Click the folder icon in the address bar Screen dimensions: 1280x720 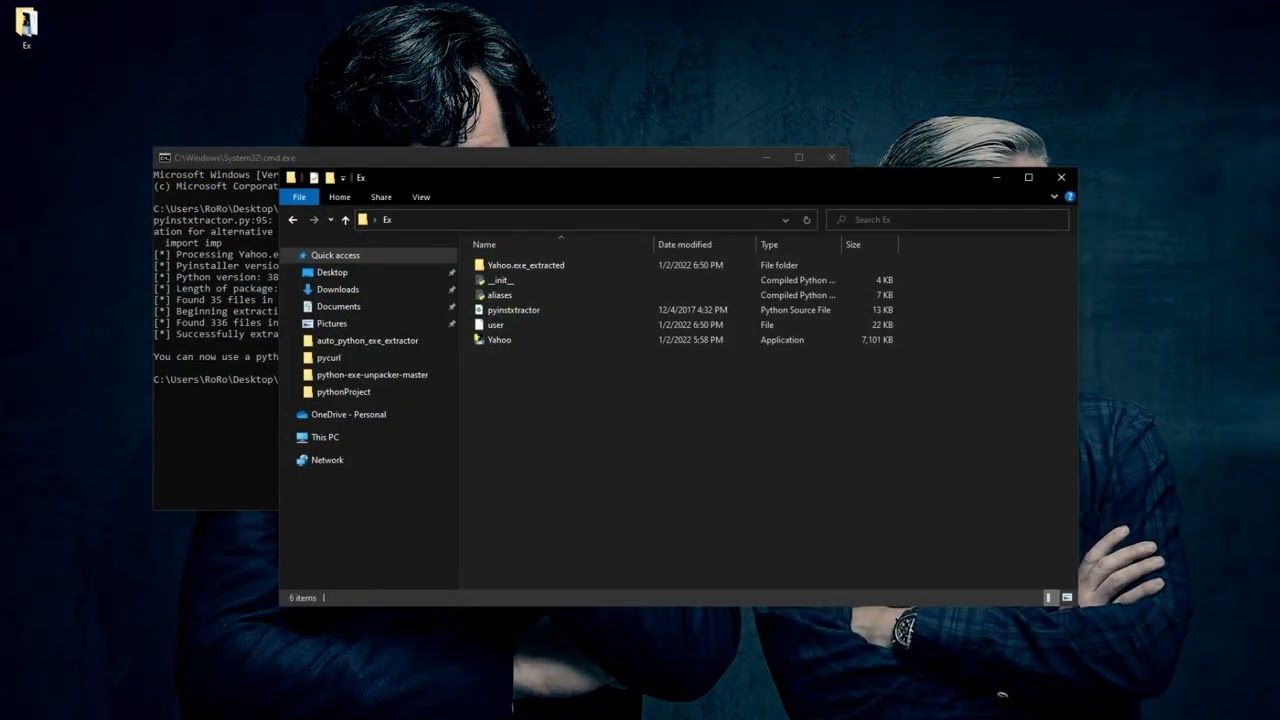tap(363, 220)
